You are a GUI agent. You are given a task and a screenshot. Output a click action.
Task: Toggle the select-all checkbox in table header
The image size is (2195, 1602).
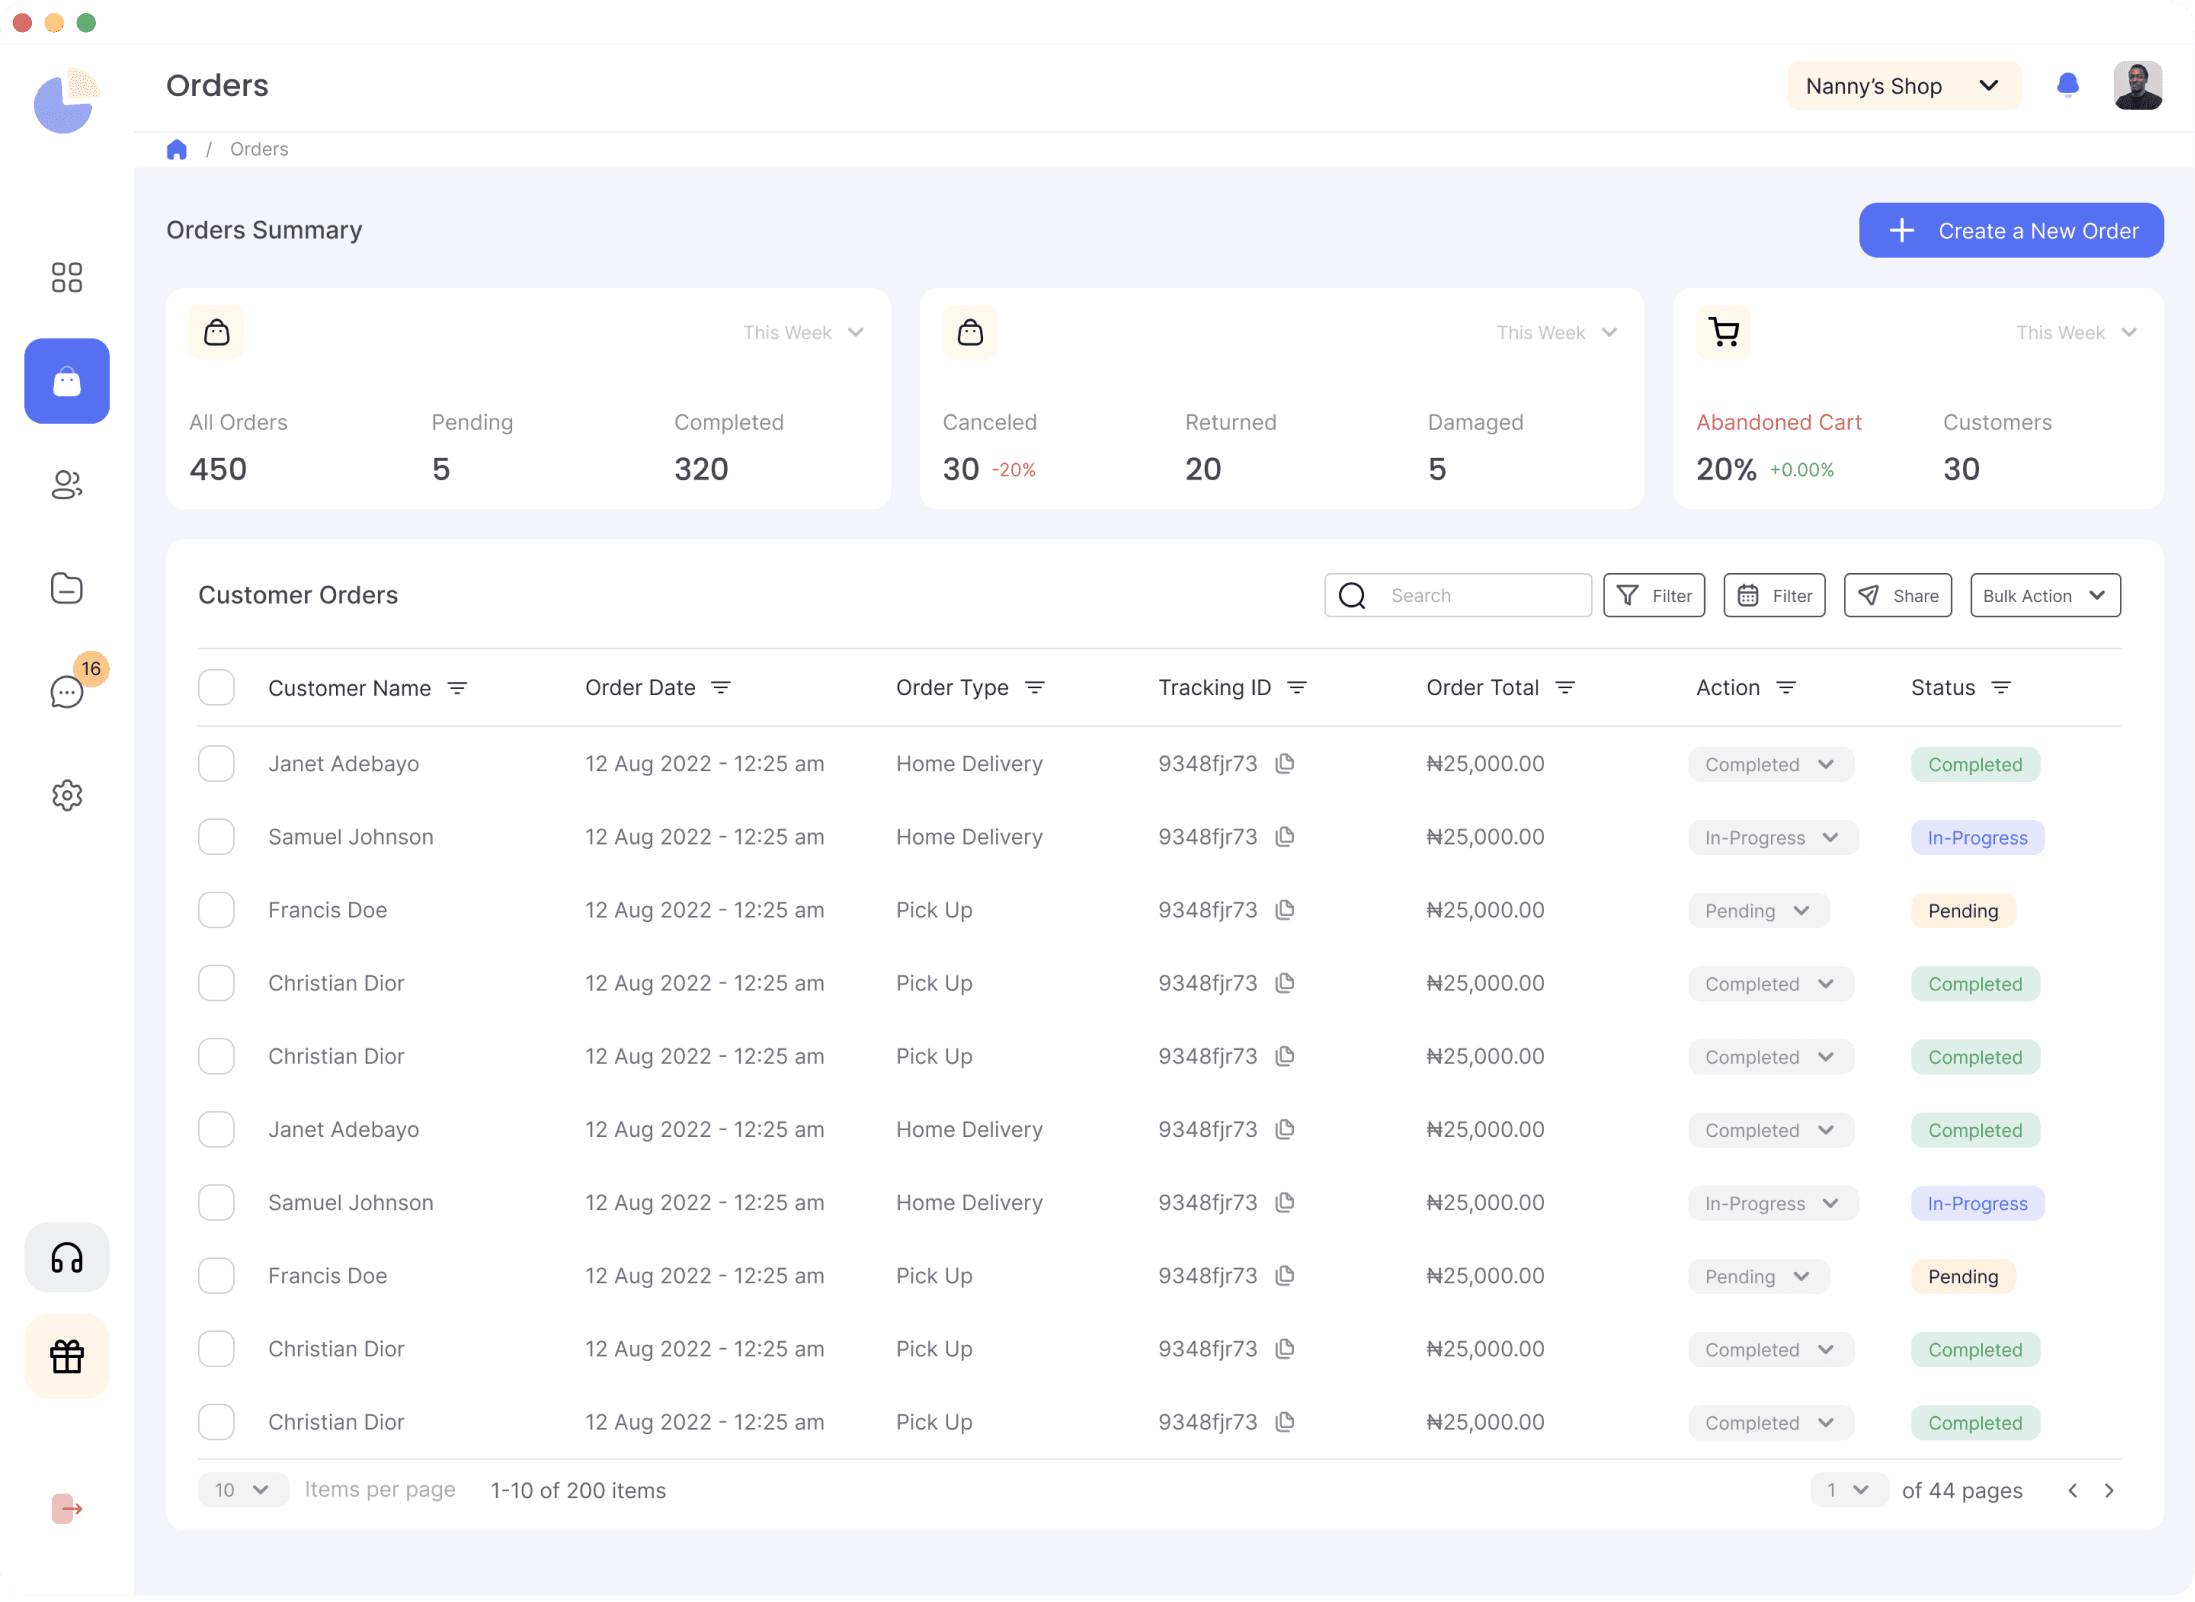pyautogui.click(x=216, y=688)
